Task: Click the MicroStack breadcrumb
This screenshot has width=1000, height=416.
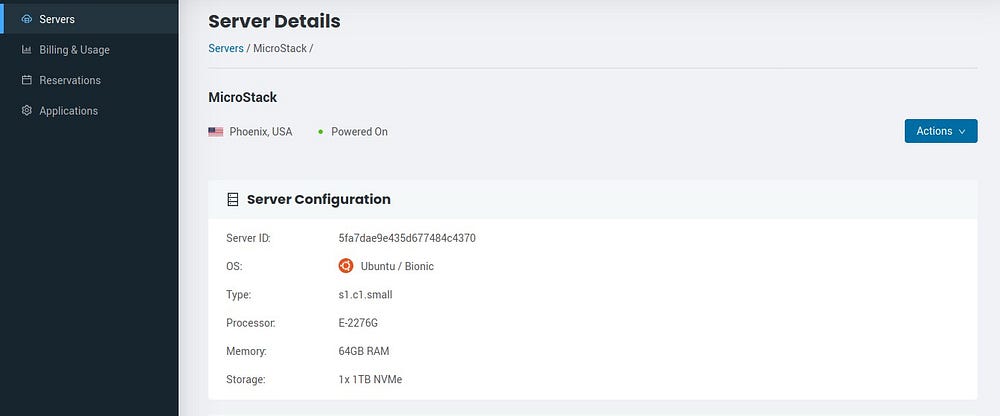Action: coord(279,48)
